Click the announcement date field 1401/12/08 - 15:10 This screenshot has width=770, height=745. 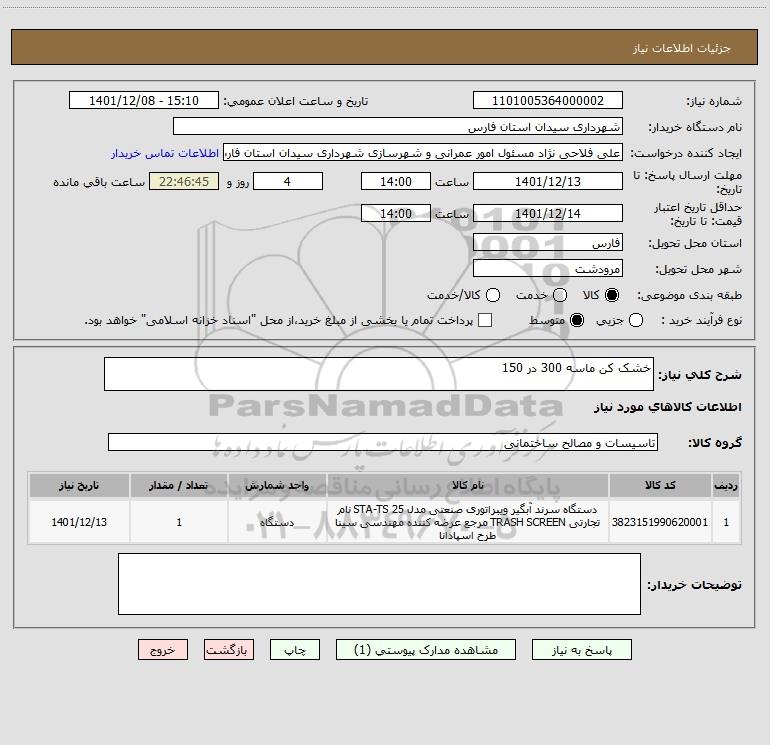(144, 101)
